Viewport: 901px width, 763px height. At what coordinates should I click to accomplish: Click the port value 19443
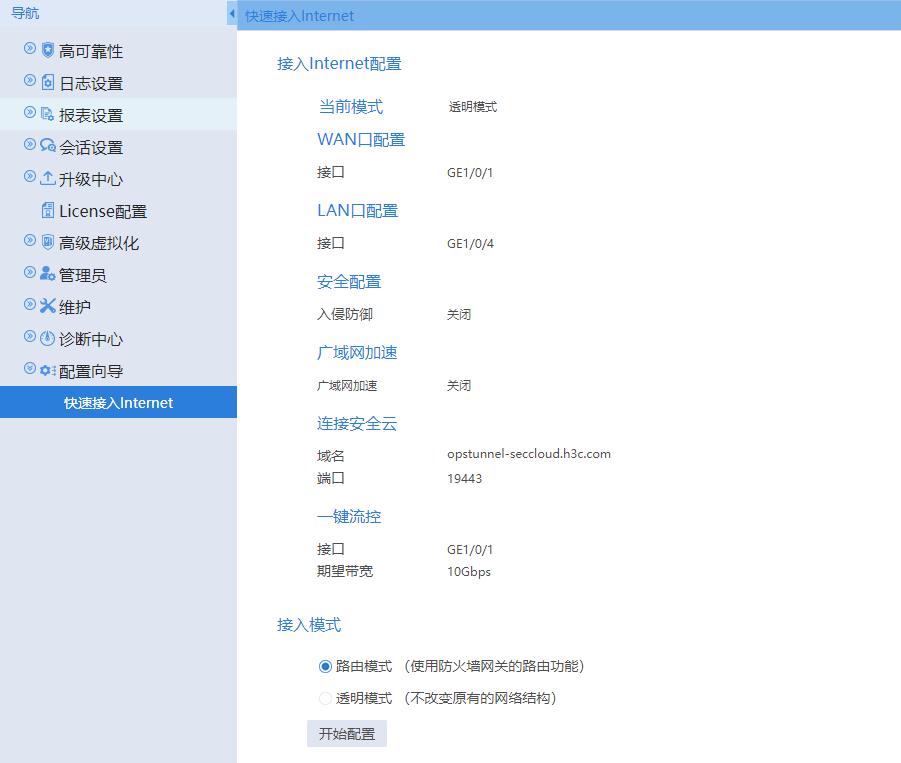tap(465, 479)
